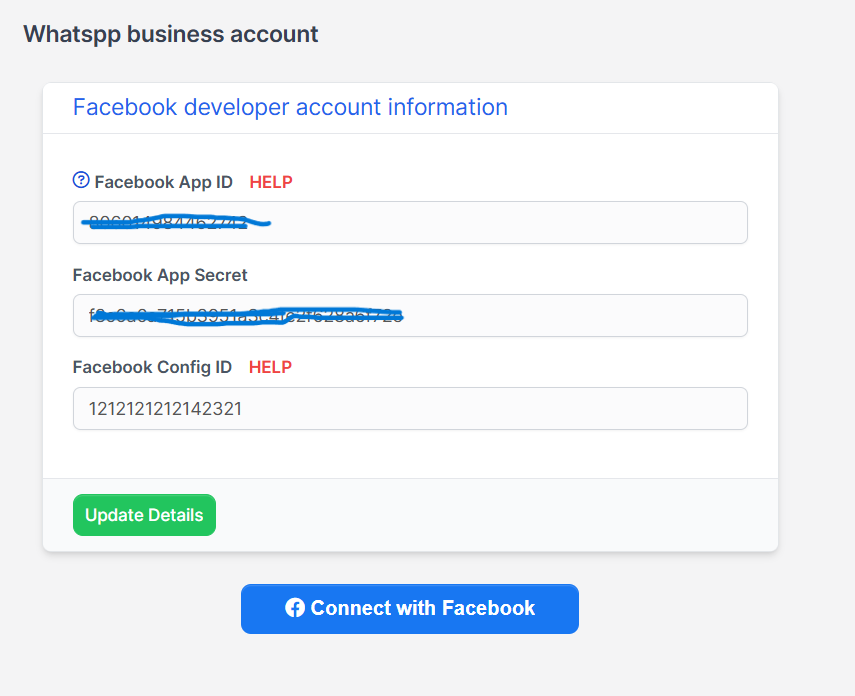Open HELP link next to Facebook App ID
Image resolution: width=855 pixels, height=696 pixels.
271,182
